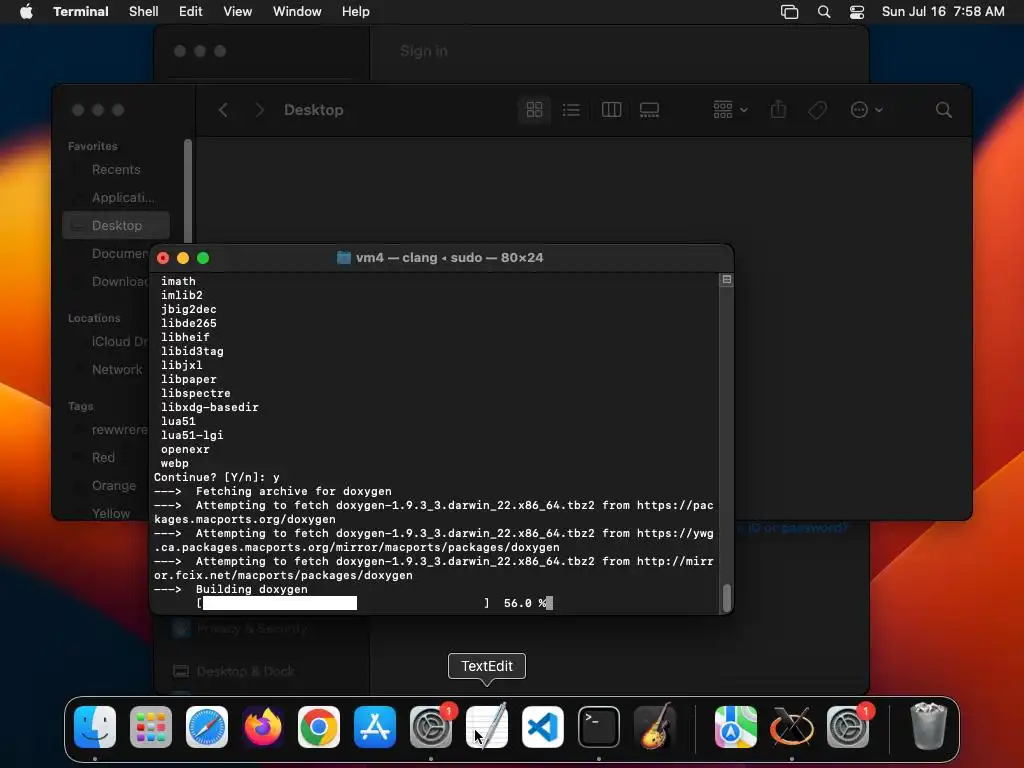Select Recents in Finder sidebar
Image resolution: width=1024 pixels, height=768 pixels.
tap(116, 170)
